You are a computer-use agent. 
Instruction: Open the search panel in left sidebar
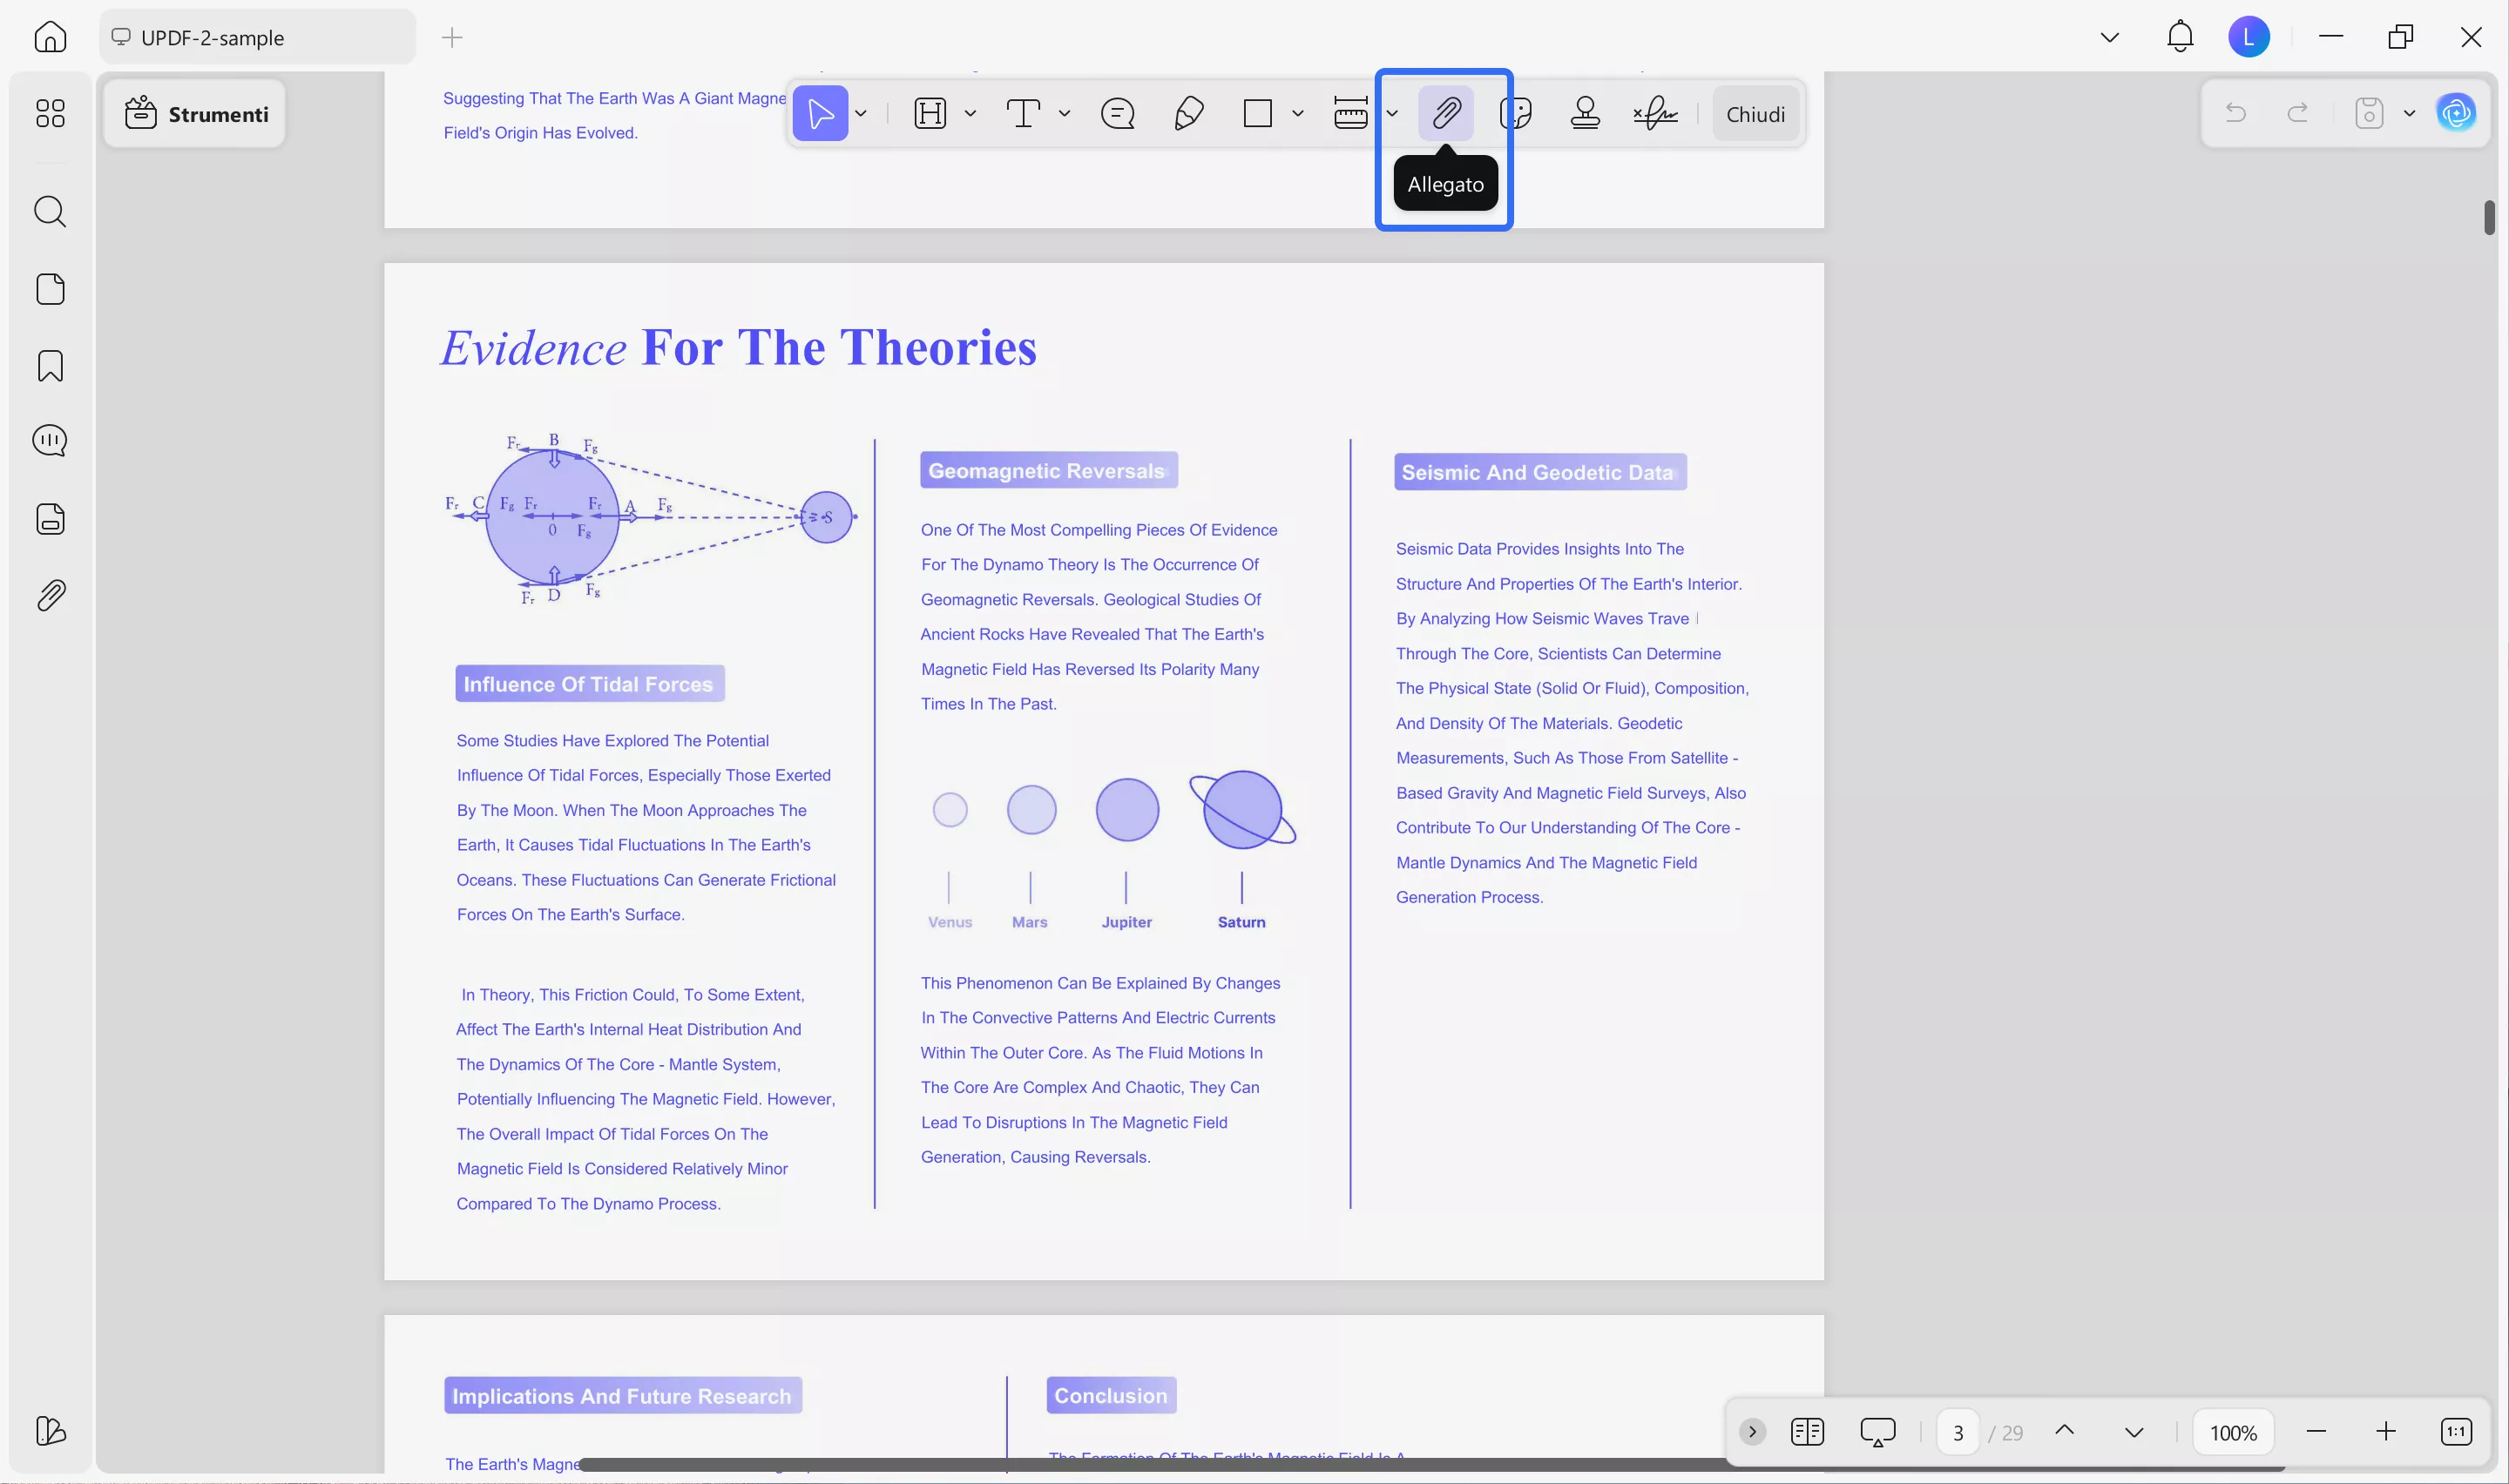pos(50,211)
